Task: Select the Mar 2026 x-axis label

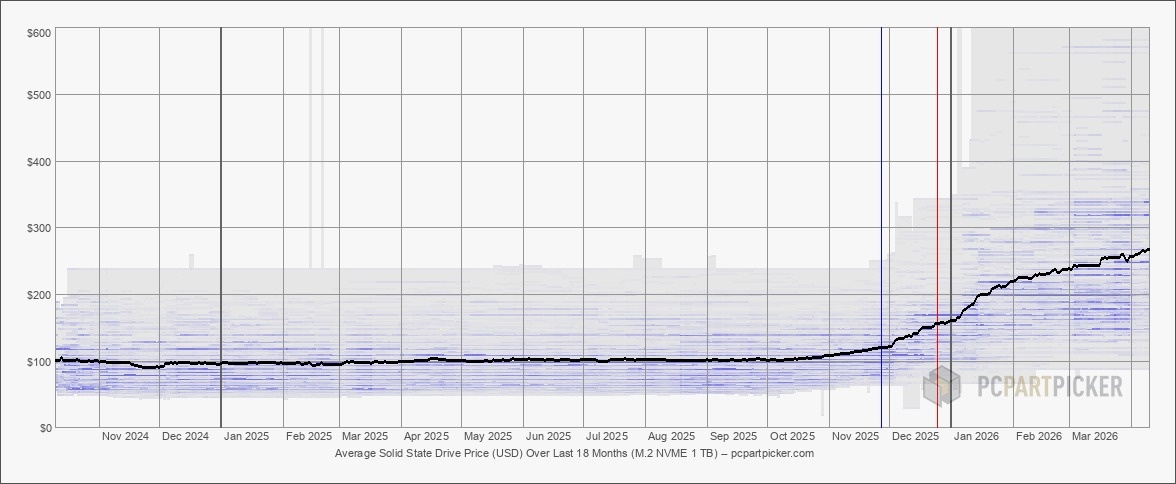Action: pyautogui.click(x=1094, y=437)
